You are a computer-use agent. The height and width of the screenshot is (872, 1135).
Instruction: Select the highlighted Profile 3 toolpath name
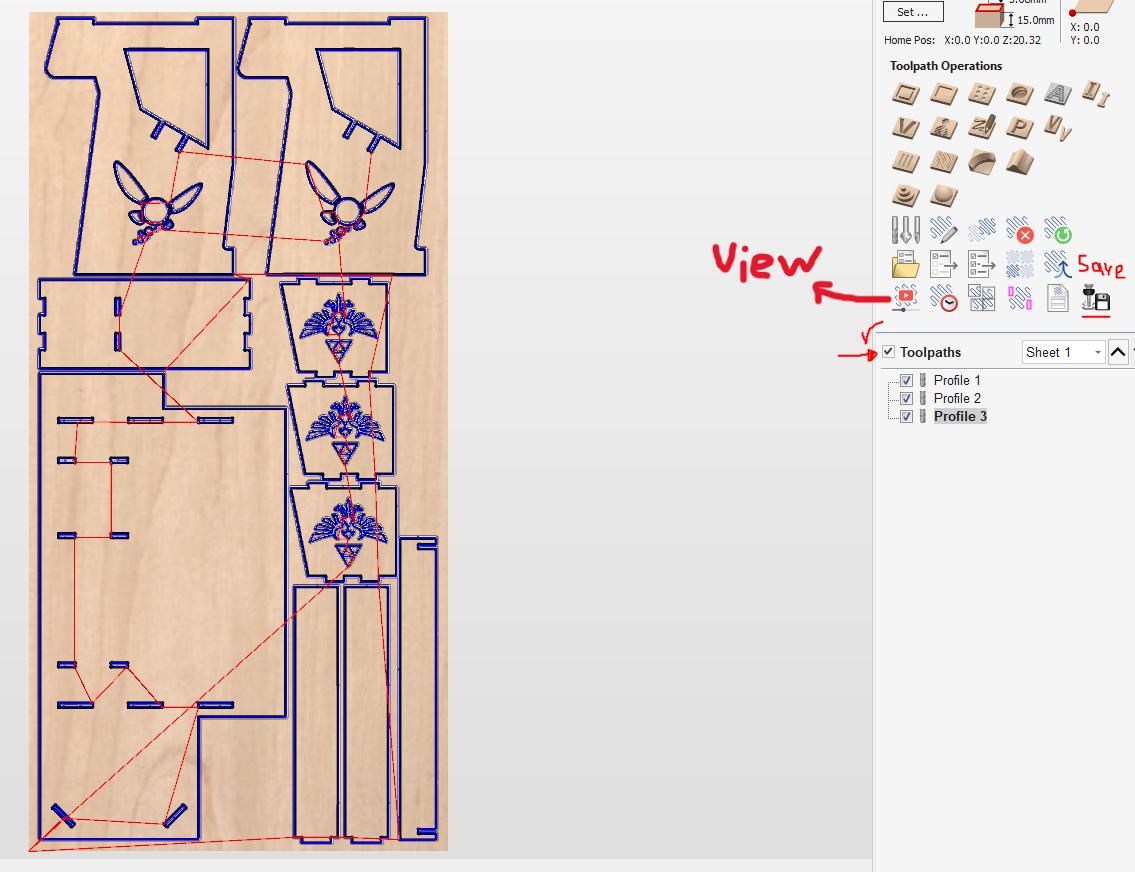(x=960, y=416)
